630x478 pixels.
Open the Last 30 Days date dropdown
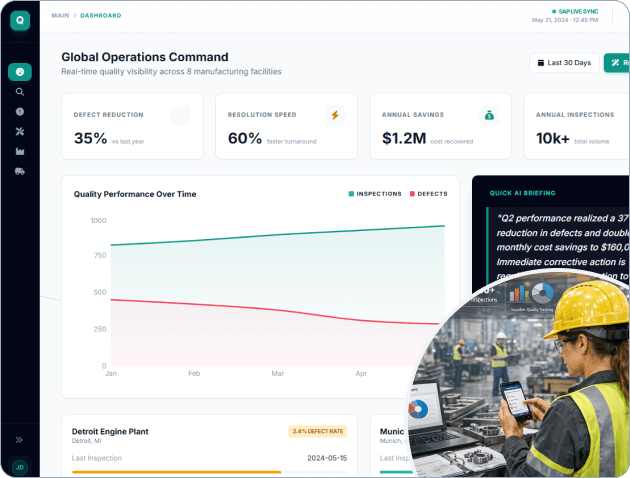pyautogui.click(x=564, y=63)
